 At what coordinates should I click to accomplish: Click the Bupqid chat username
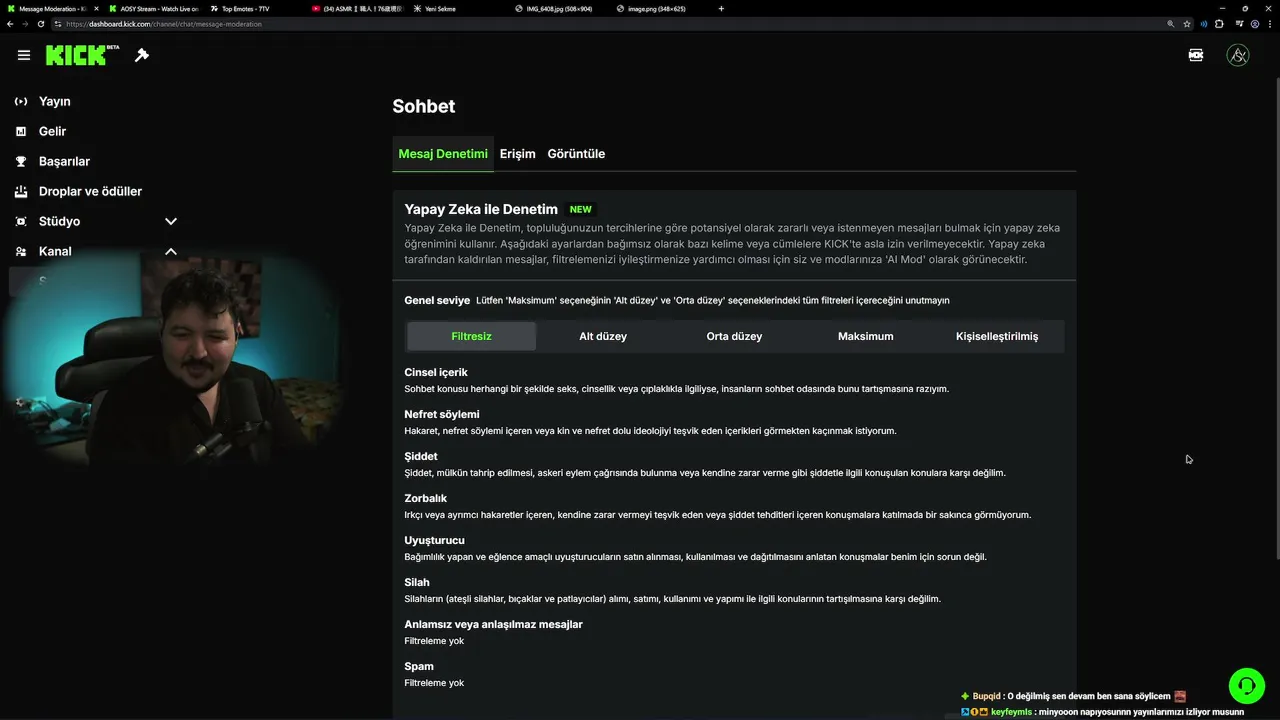point(987,696)
